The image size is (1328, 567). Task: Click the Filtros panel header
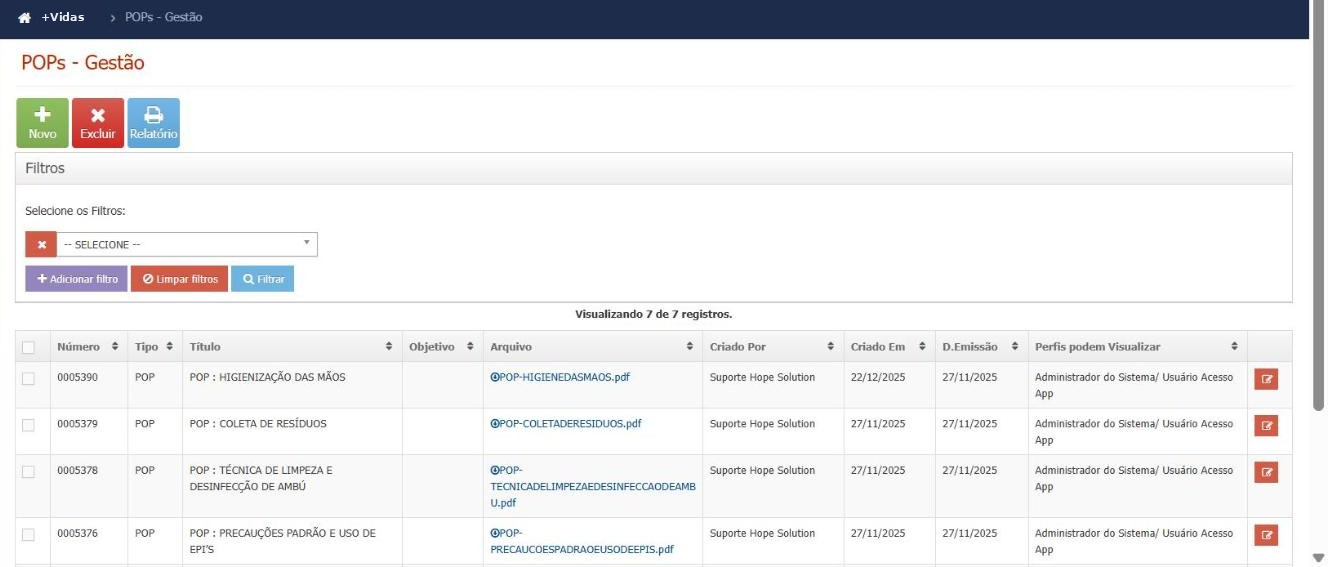[x=654, y=168]
